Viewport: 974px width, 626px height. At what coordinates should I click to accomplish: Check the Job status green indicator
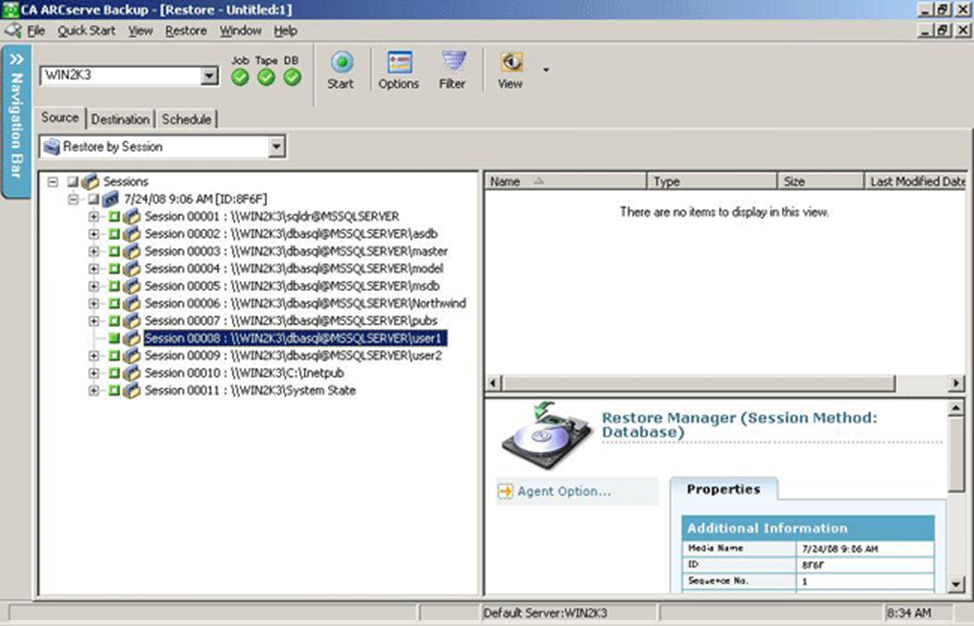click(240, 78)
